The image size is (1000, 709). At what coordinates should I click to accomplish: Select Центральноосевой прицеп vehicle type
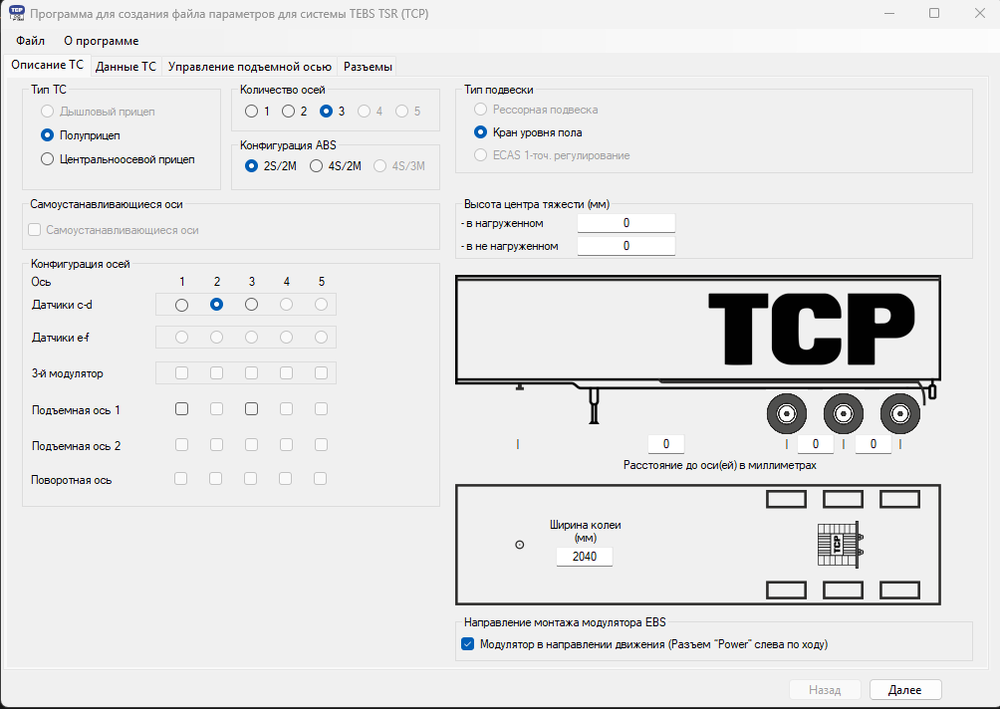pyautogui.click(x=117, y=159)
